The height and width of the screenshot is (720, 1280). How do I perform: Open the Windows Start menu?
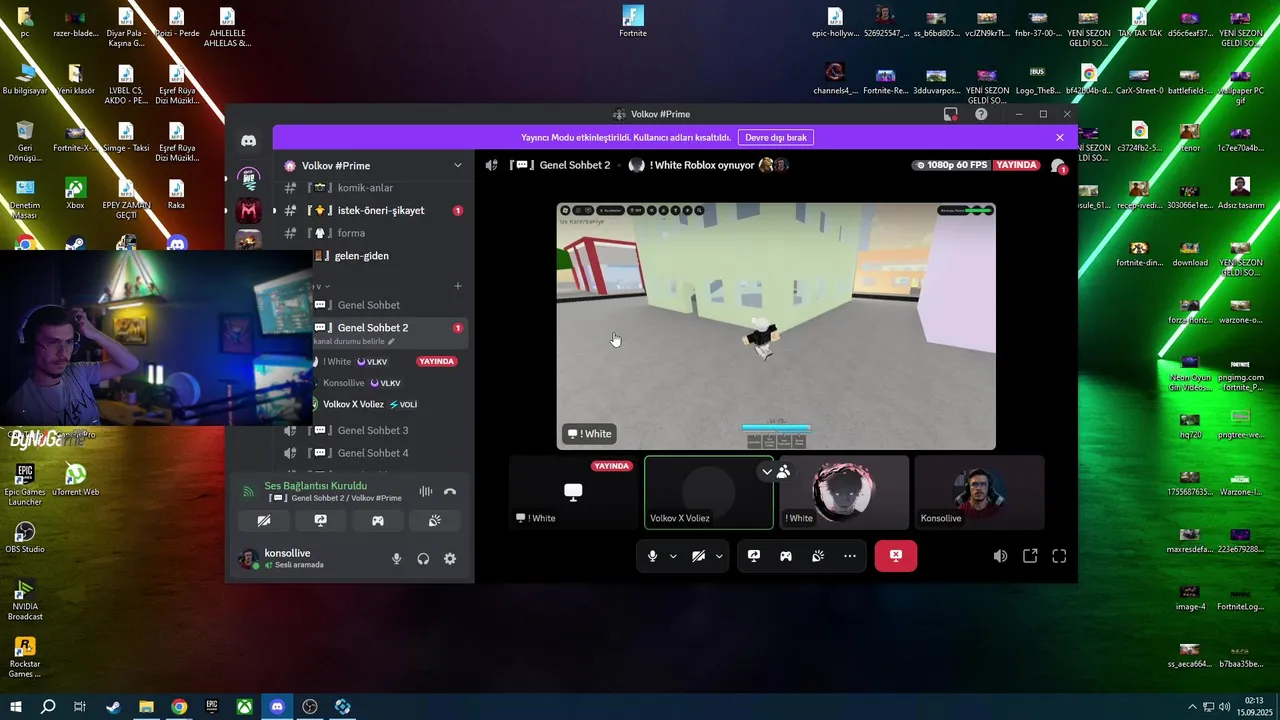15,707
